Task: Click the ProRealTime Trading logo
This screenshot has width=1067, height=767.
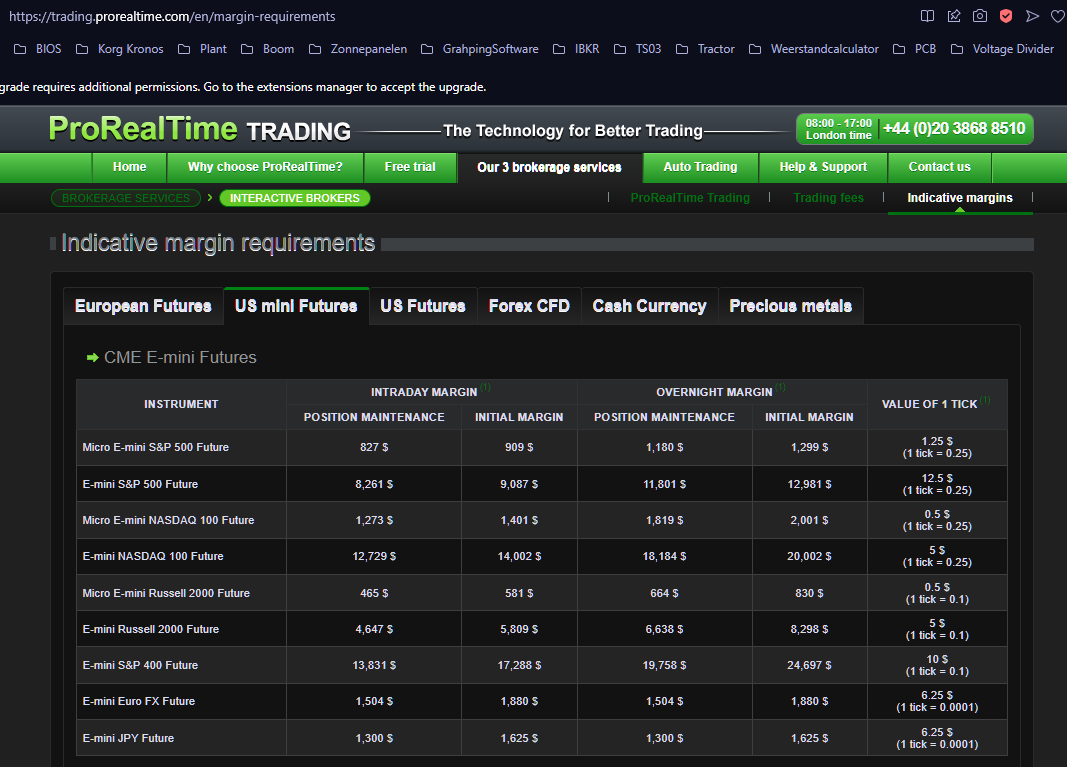Action: point(199,129)
